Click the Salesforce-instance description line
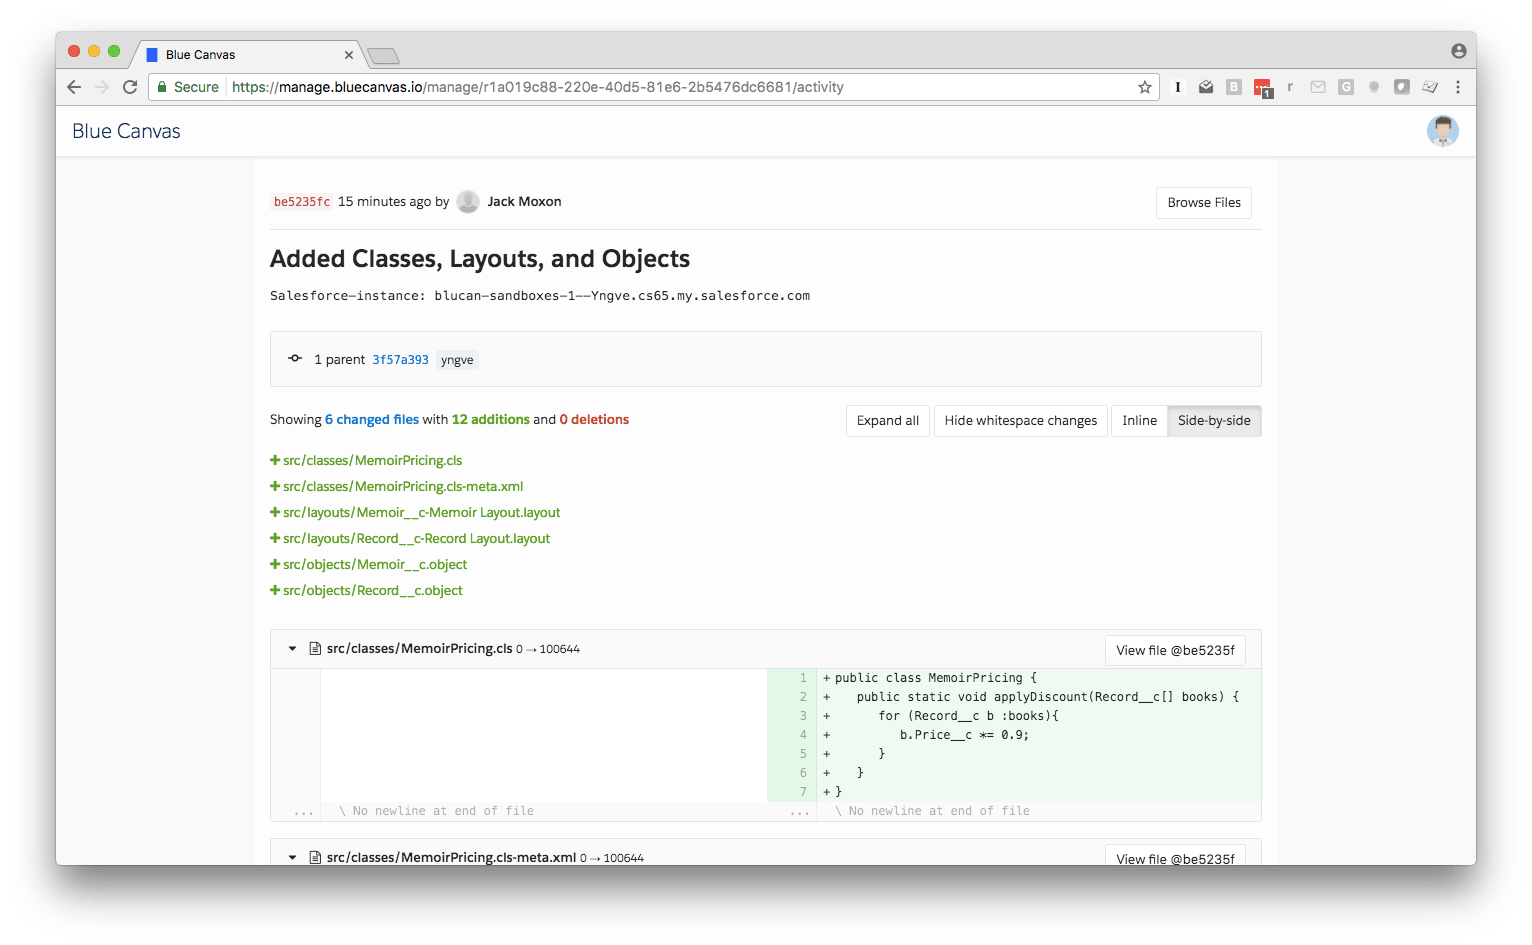Image resolution: width=1532 pixels, height=945 pixels. 540,296
